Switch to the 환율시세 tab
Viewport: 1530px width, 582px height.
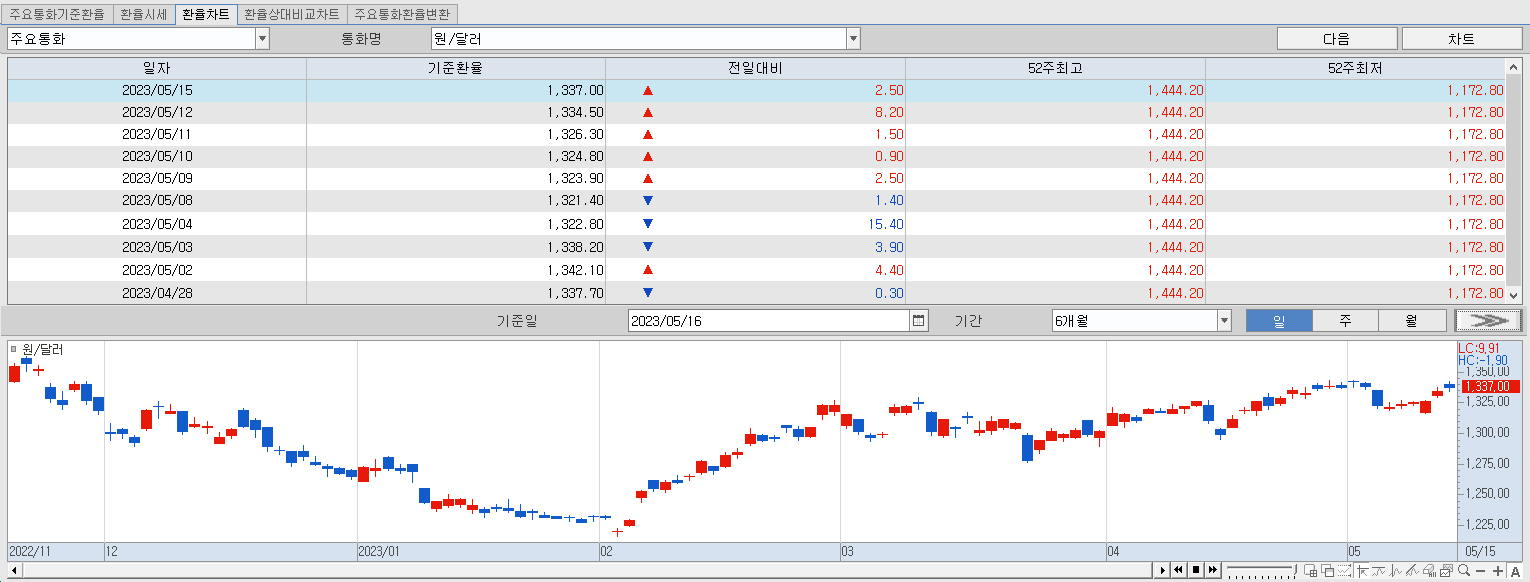142,15
